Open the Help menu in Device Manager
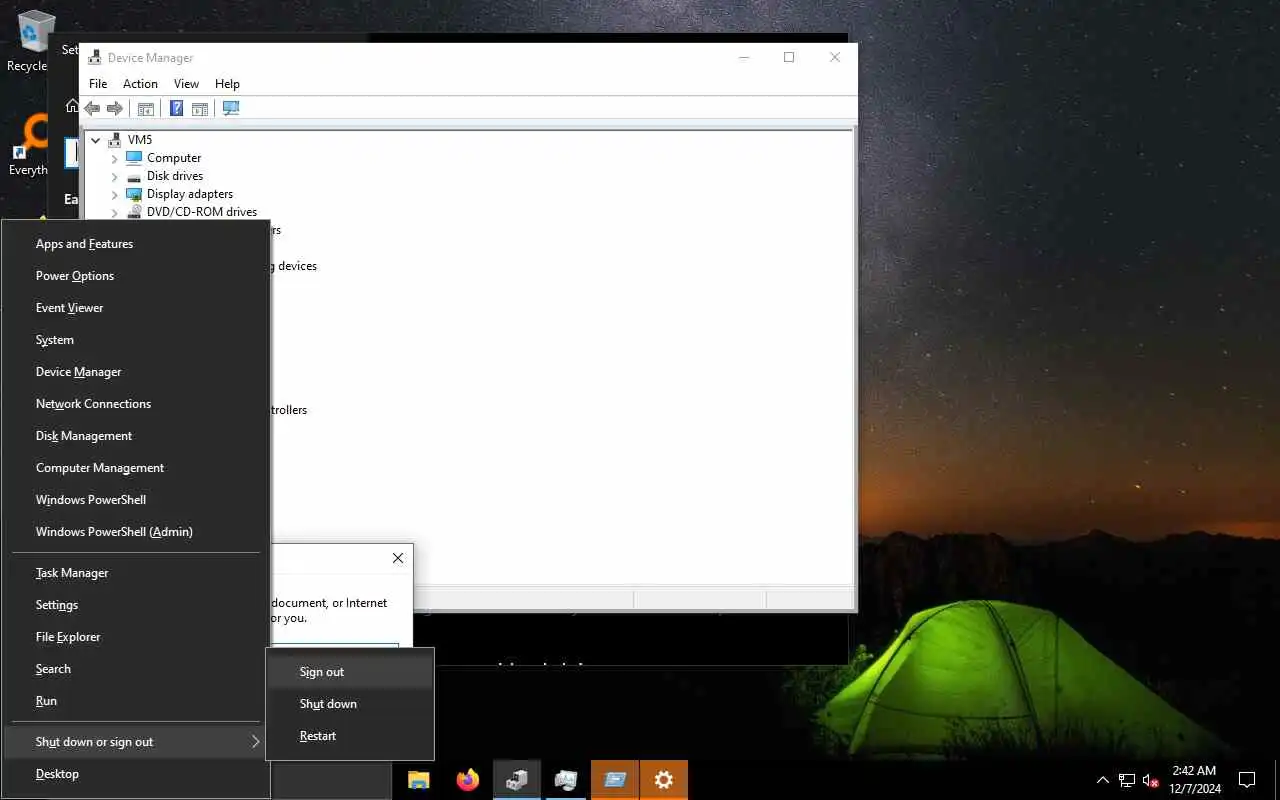Screen dimensions: 1280x800 [x=227, y=84]
